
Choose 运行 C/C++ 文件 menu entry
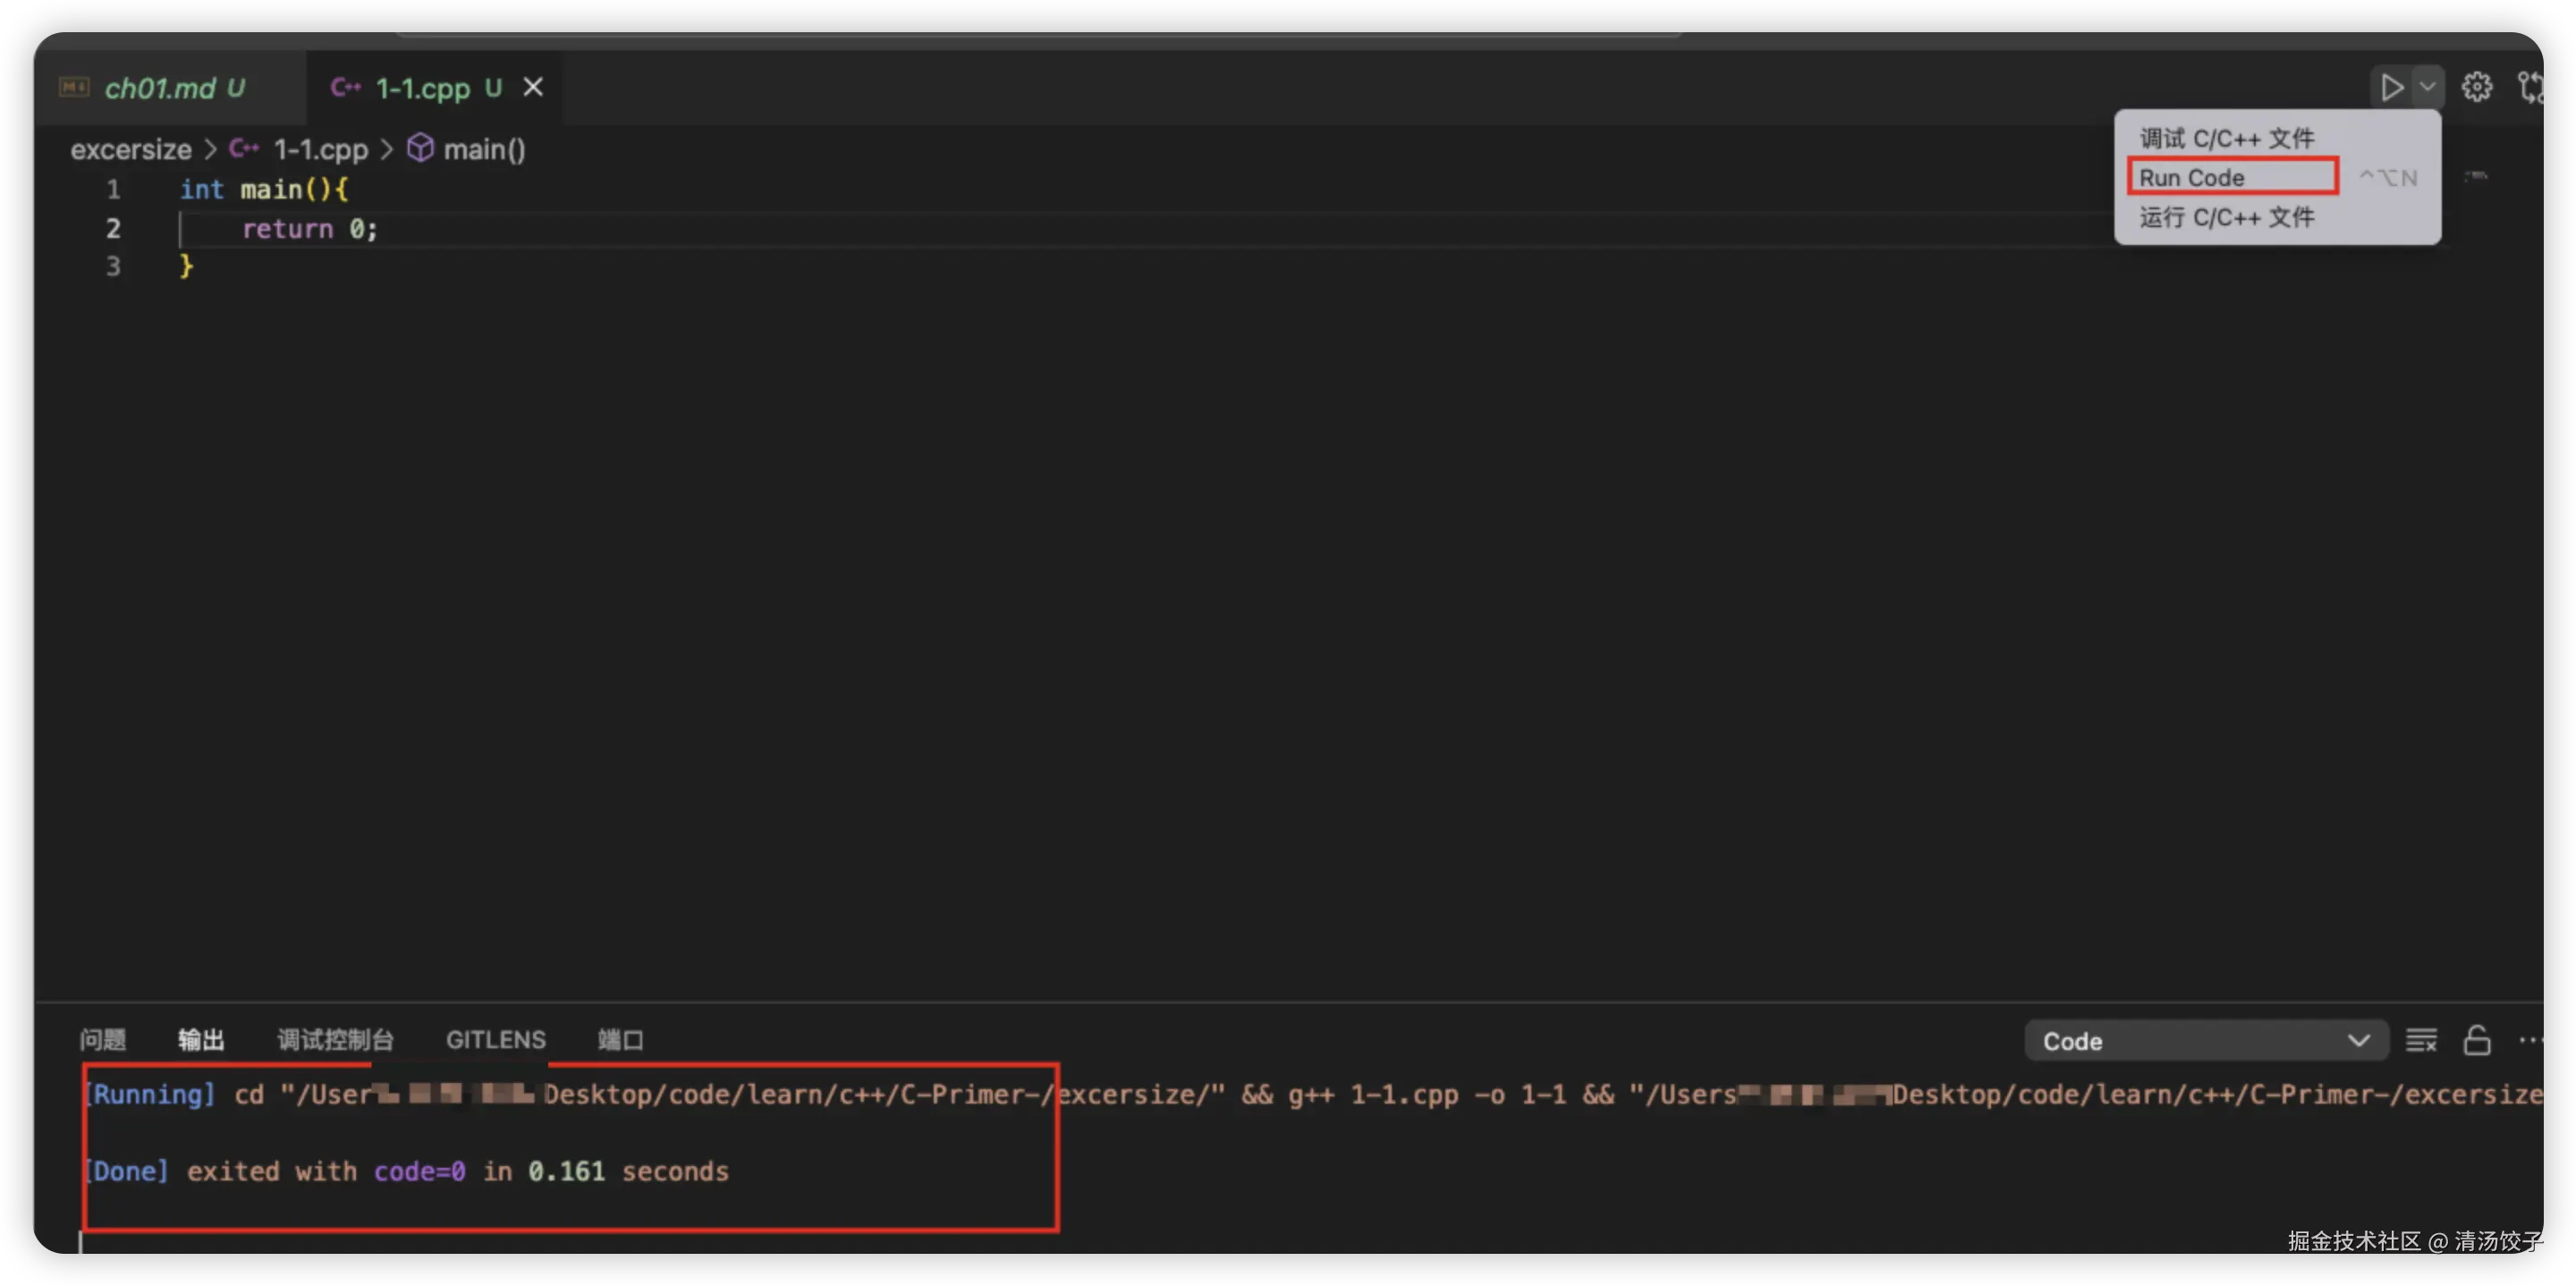pos(2226,217)
